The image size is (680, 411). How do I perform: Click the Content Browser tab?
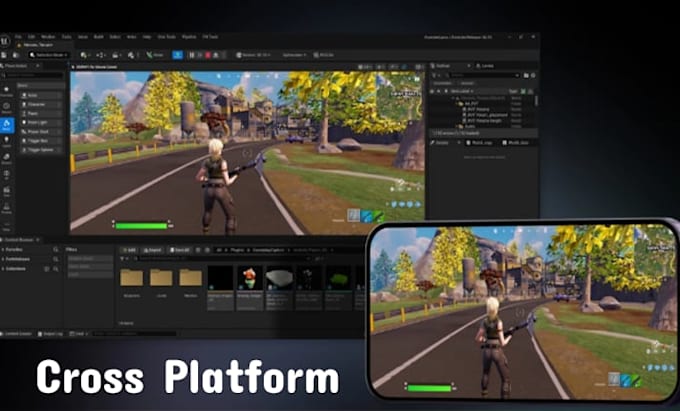coord(20,240)
